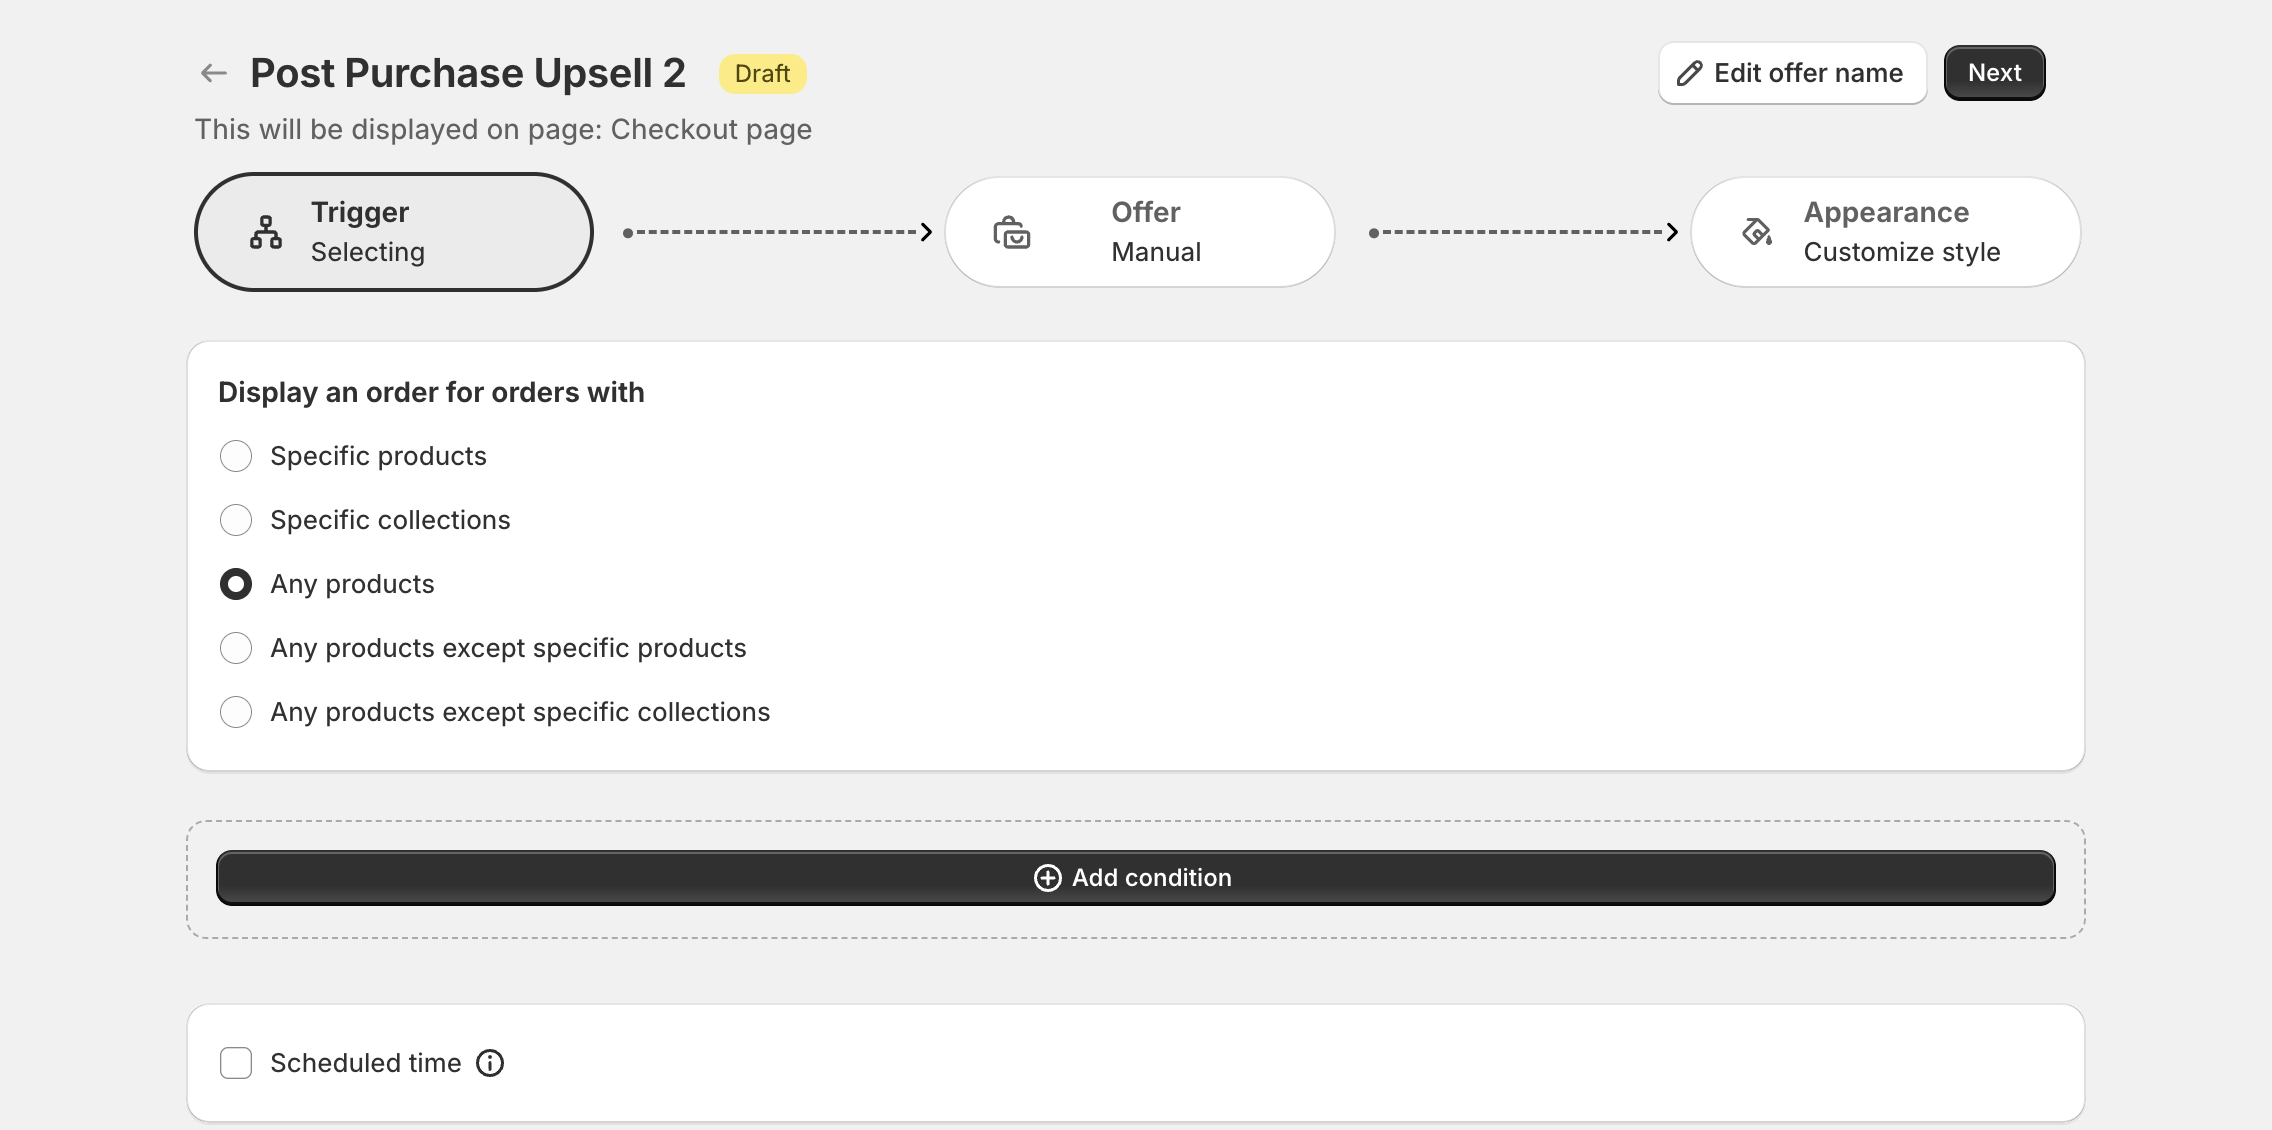This screenshot has height=1130, width=2272.
Task: Click the Trigger step hierarchy icon
Action: coord(266,232)
